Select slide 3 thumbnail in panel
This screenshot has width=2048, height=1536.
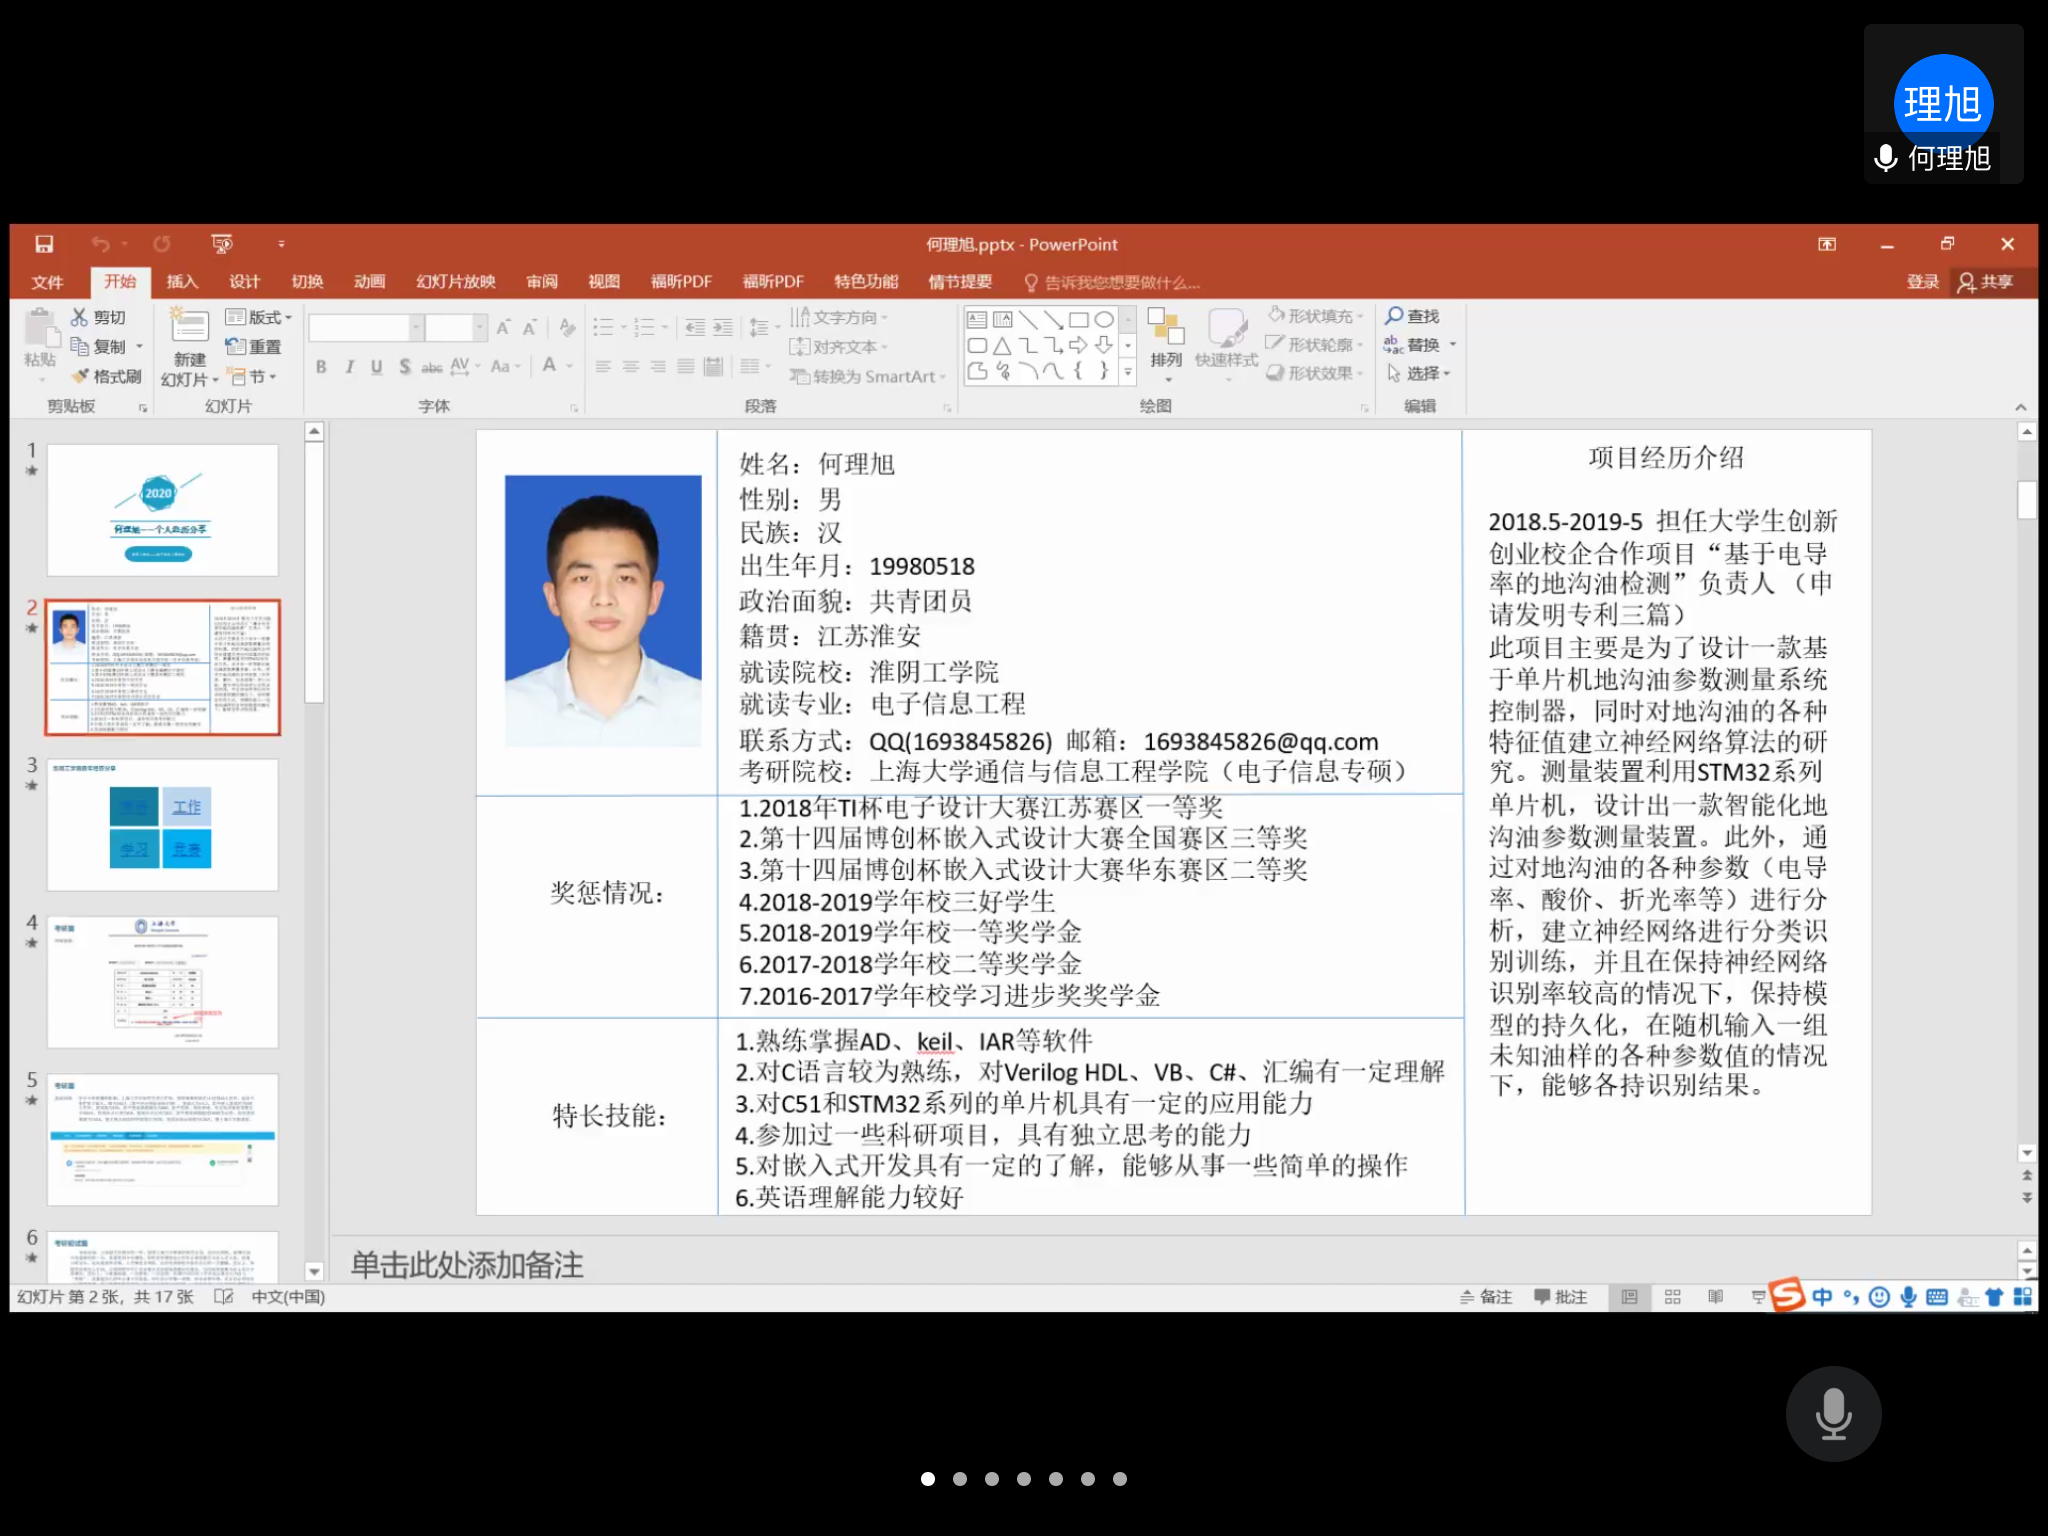163,824
